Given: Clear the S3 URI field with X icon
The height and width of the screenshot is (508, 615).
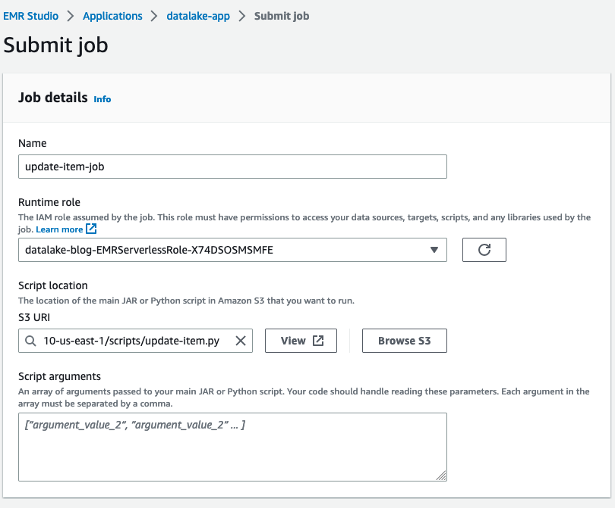Looking at the screenshot, I should [240, 341].
